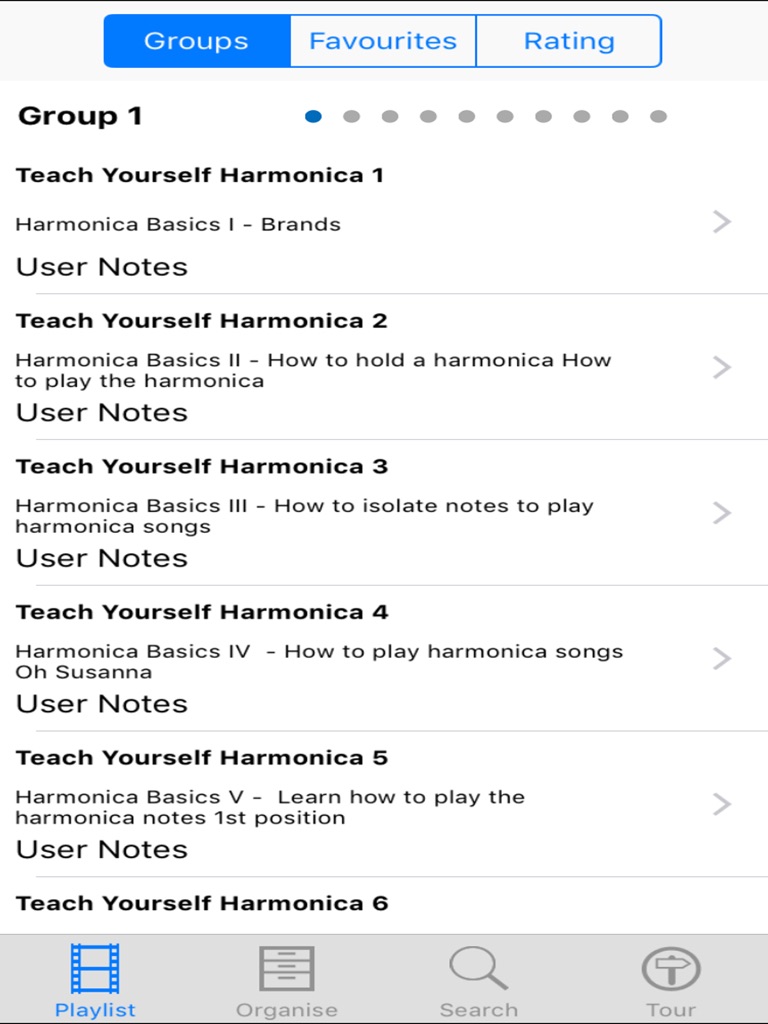Tap the Organise drawer icon
The height and width of the screenshot is (1024, 768).
(287, 969)
